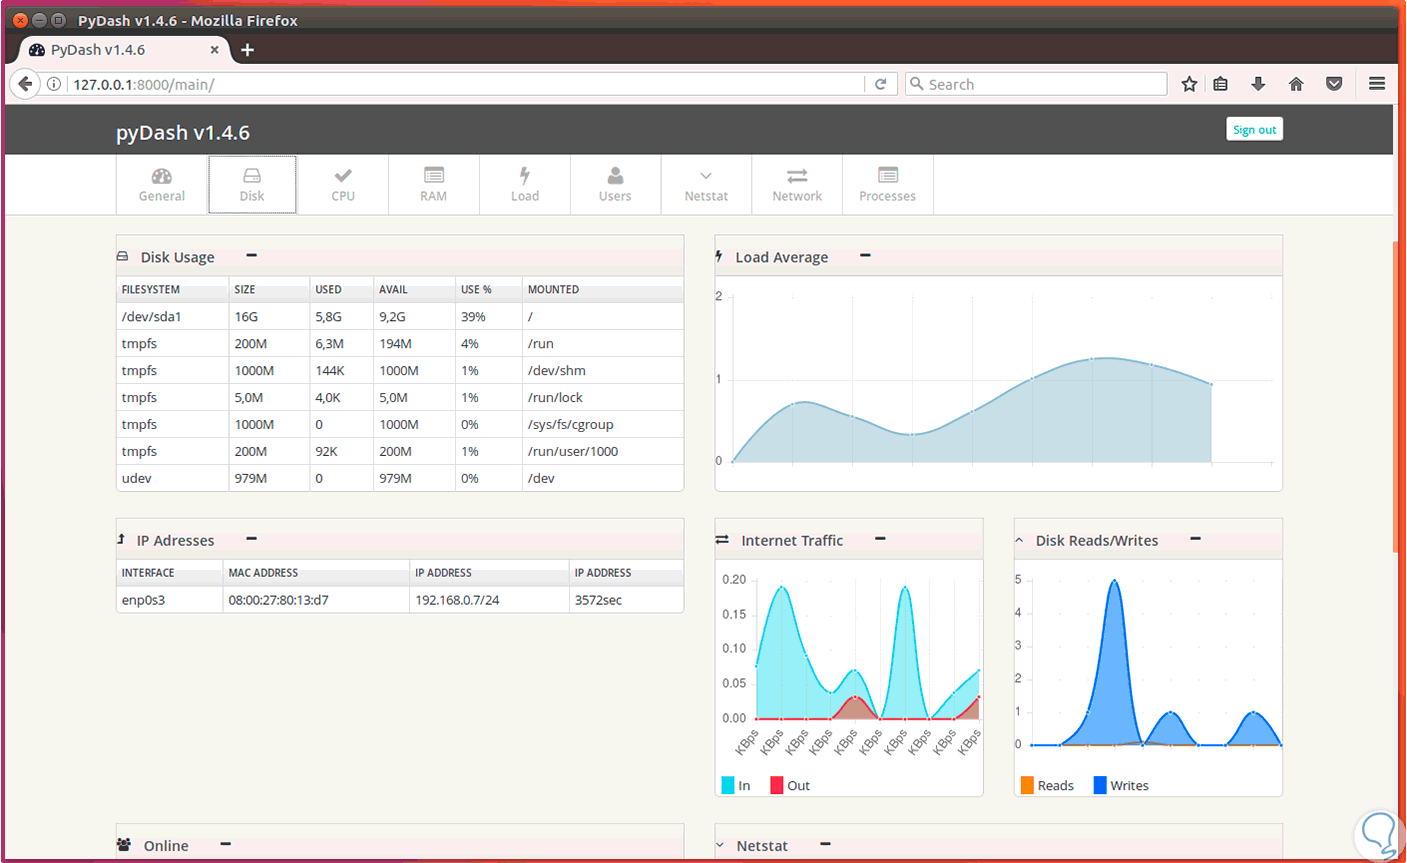Open the Load section
The width and height of the screenshot is (1407, 863).
[524, 184]
